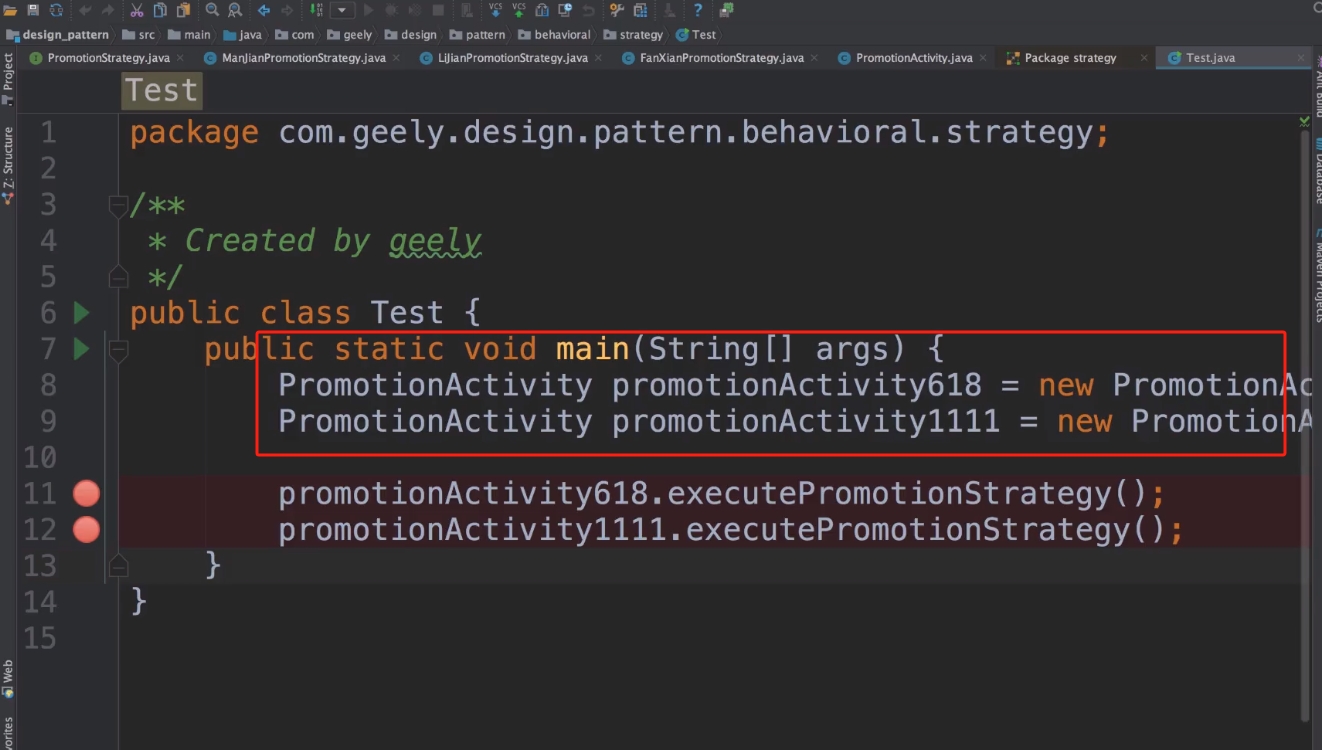Click fold end marker at line 5

coord(118,277)
